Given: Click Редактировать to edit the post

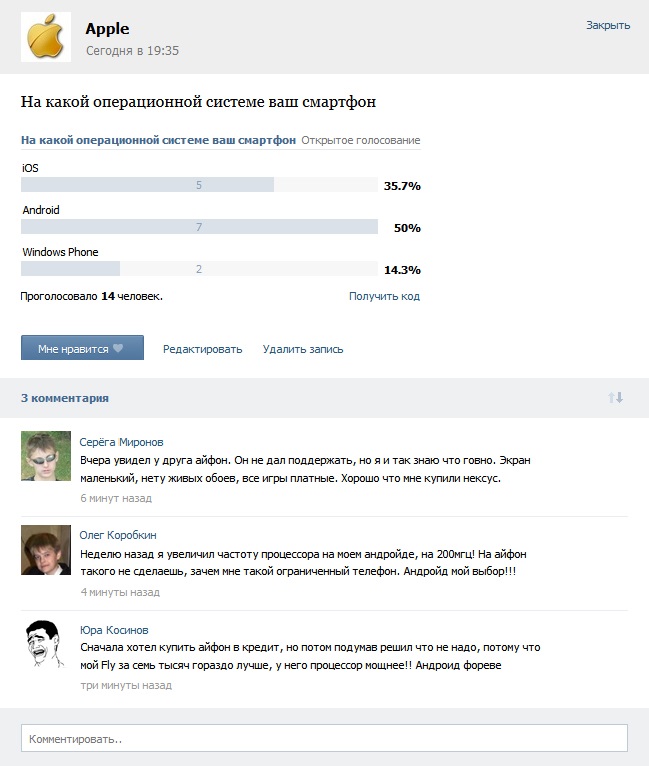Looking at the screenshot, I should pos(203,349).
